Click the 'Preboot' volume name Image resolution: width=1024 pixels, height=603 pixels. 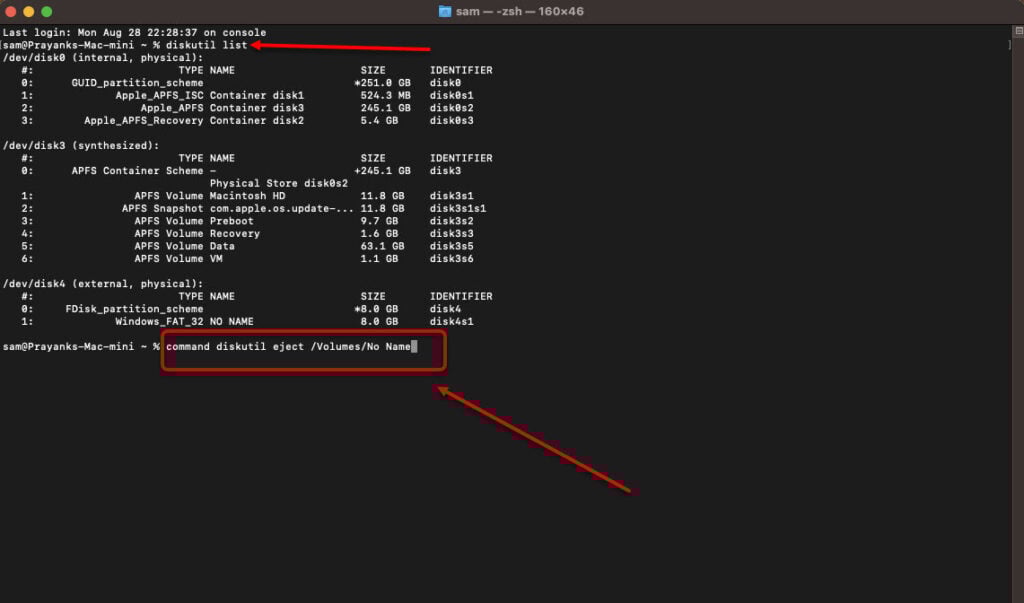[231, 221]
